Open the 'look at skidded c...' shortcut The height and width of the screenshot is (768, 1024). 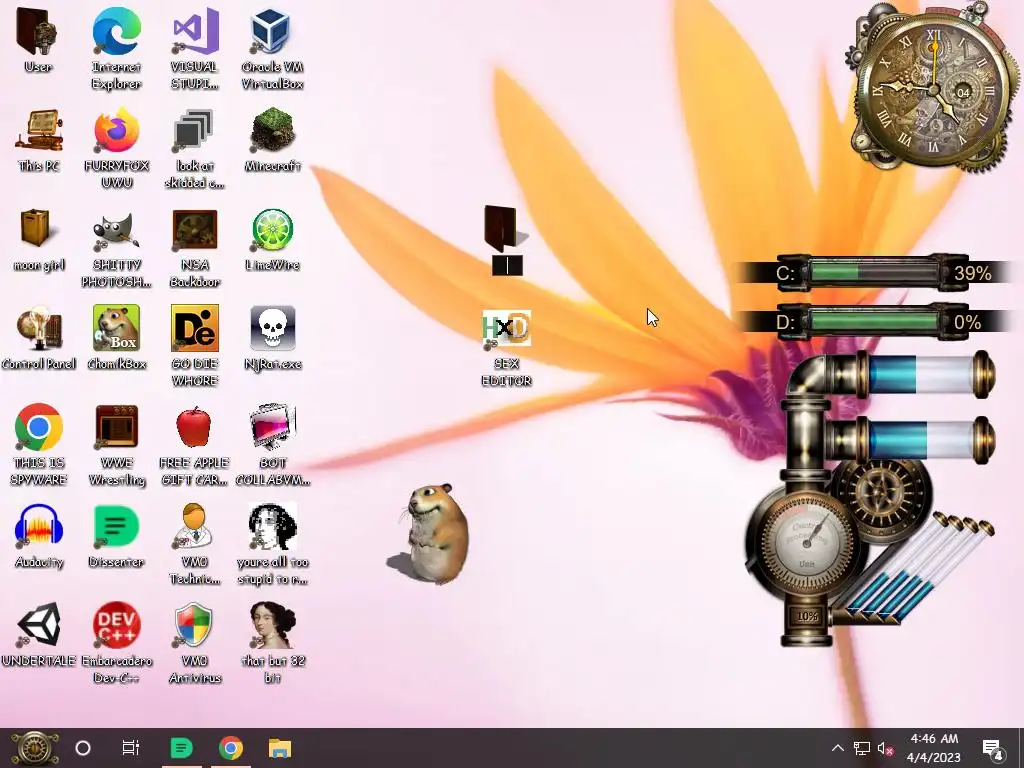tap(195, 131)
